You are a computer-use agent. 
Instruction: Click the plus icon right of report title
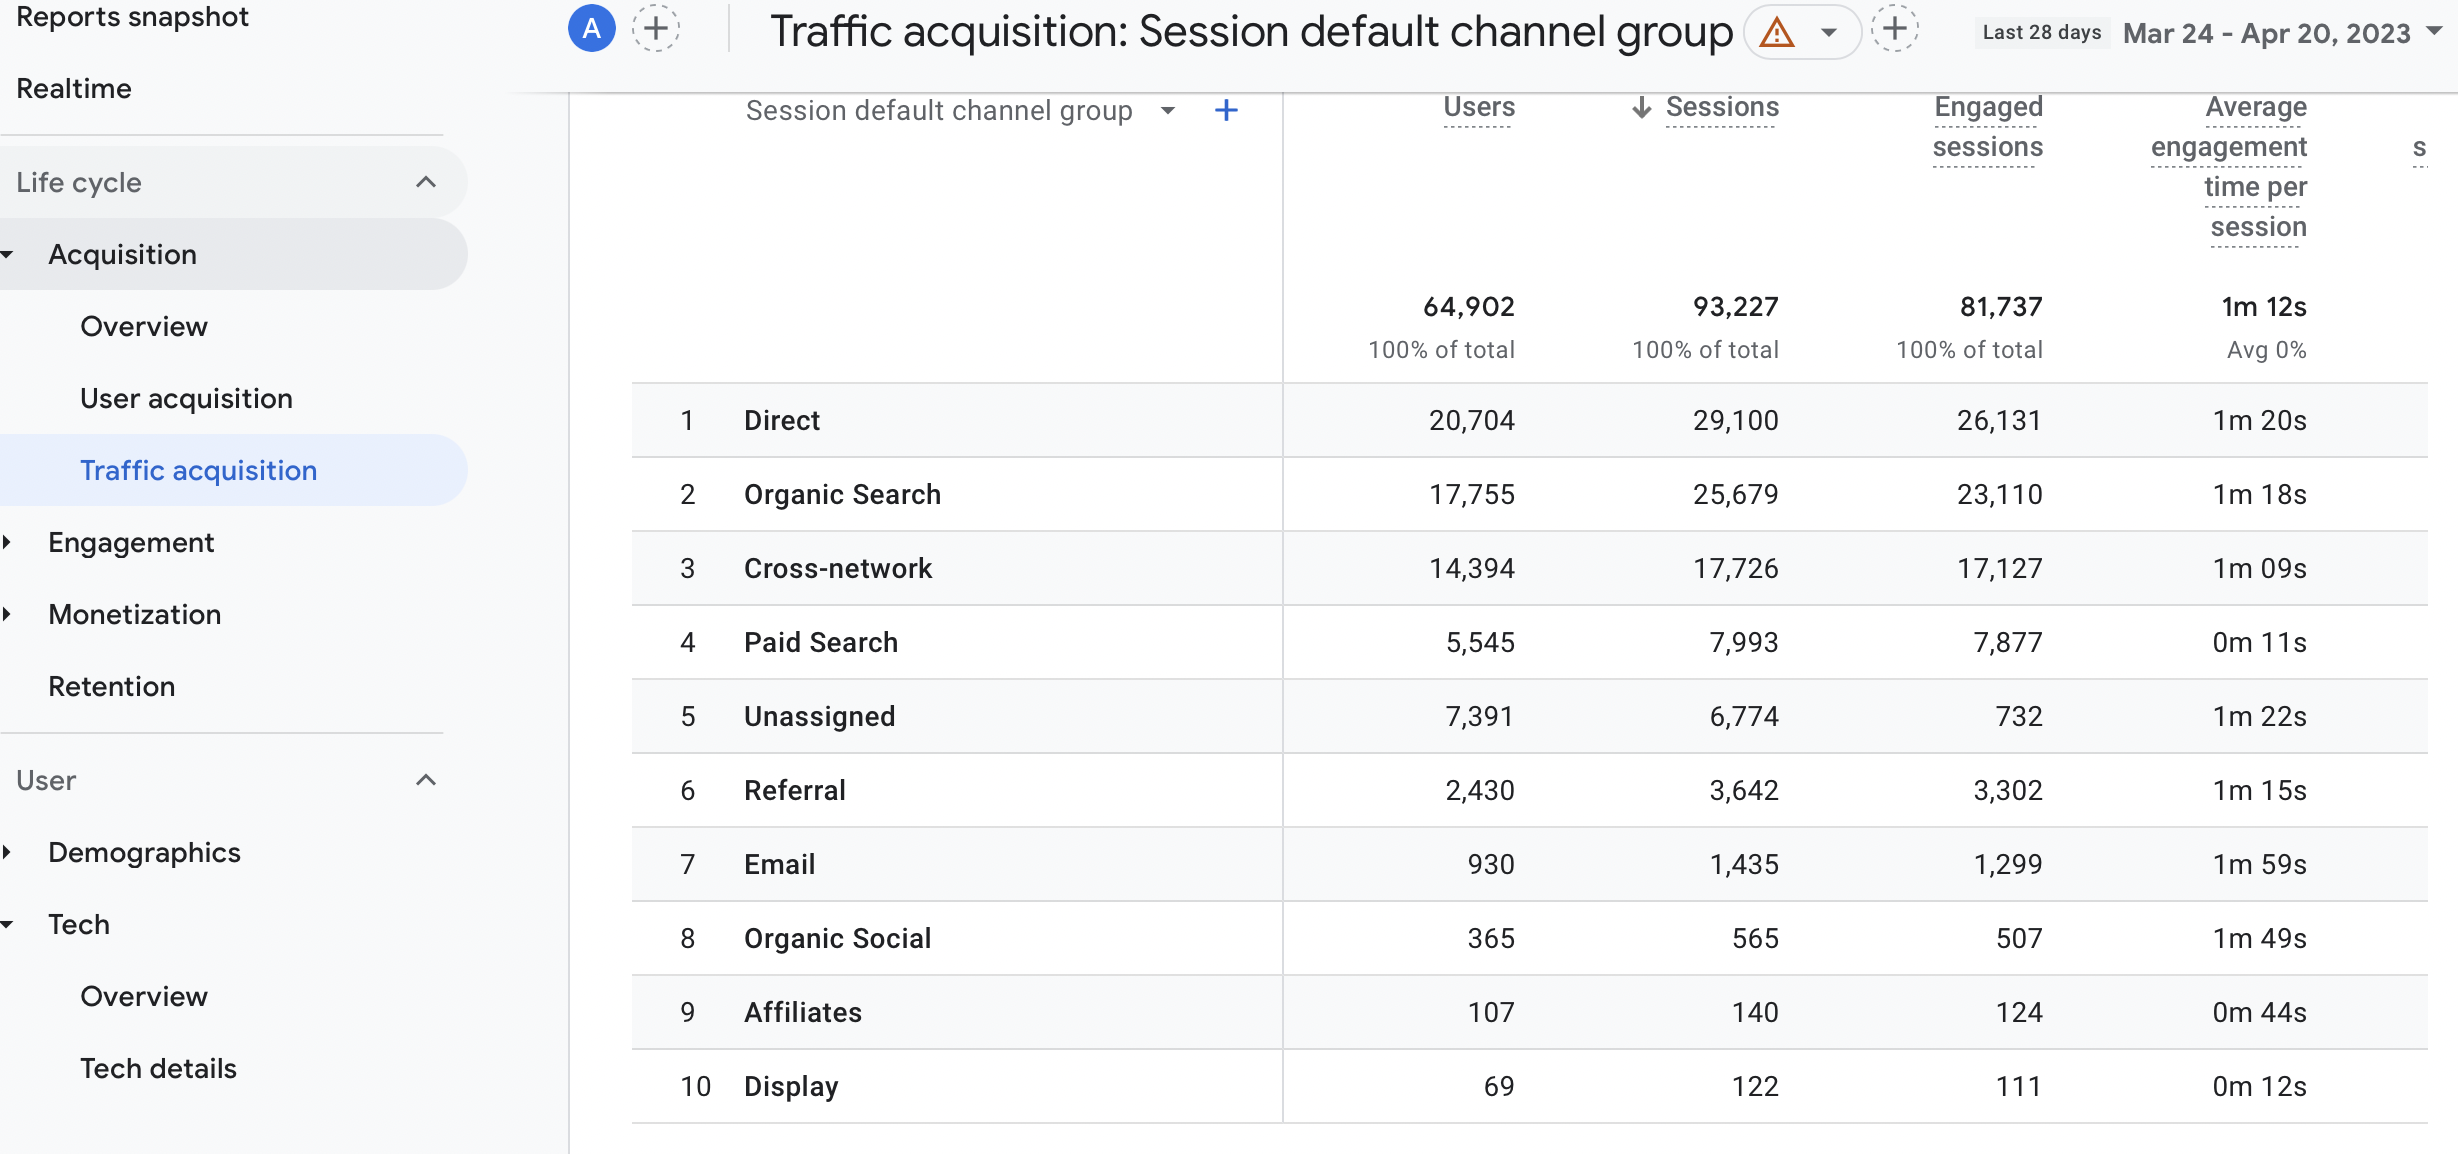[x=1895, y=29]
